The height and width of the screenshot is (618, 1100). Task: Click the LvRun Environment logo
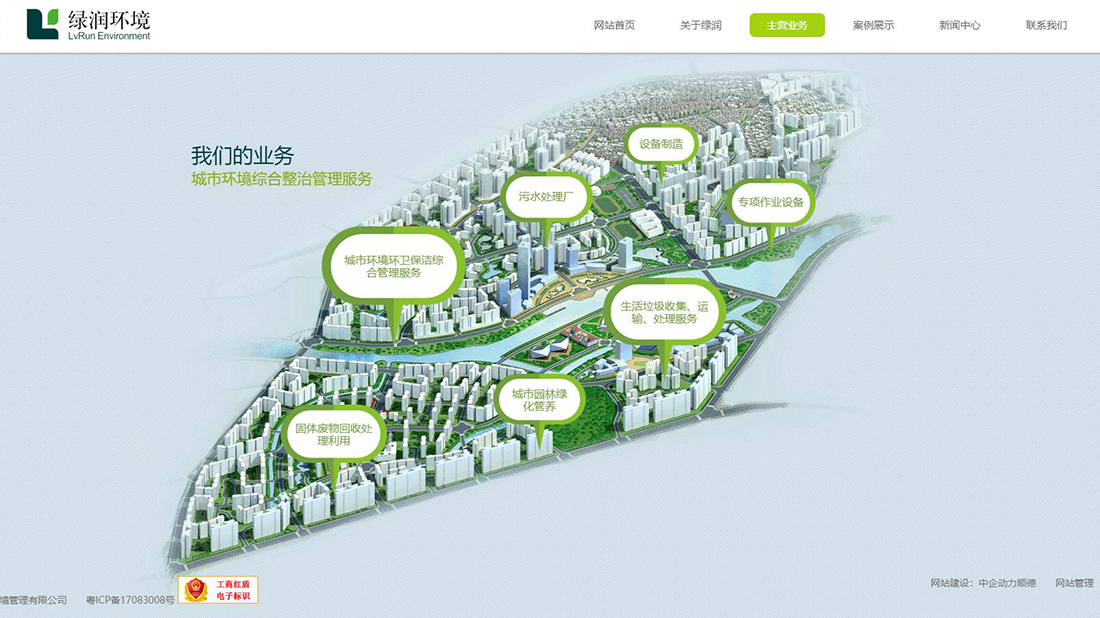coord(89,24)
